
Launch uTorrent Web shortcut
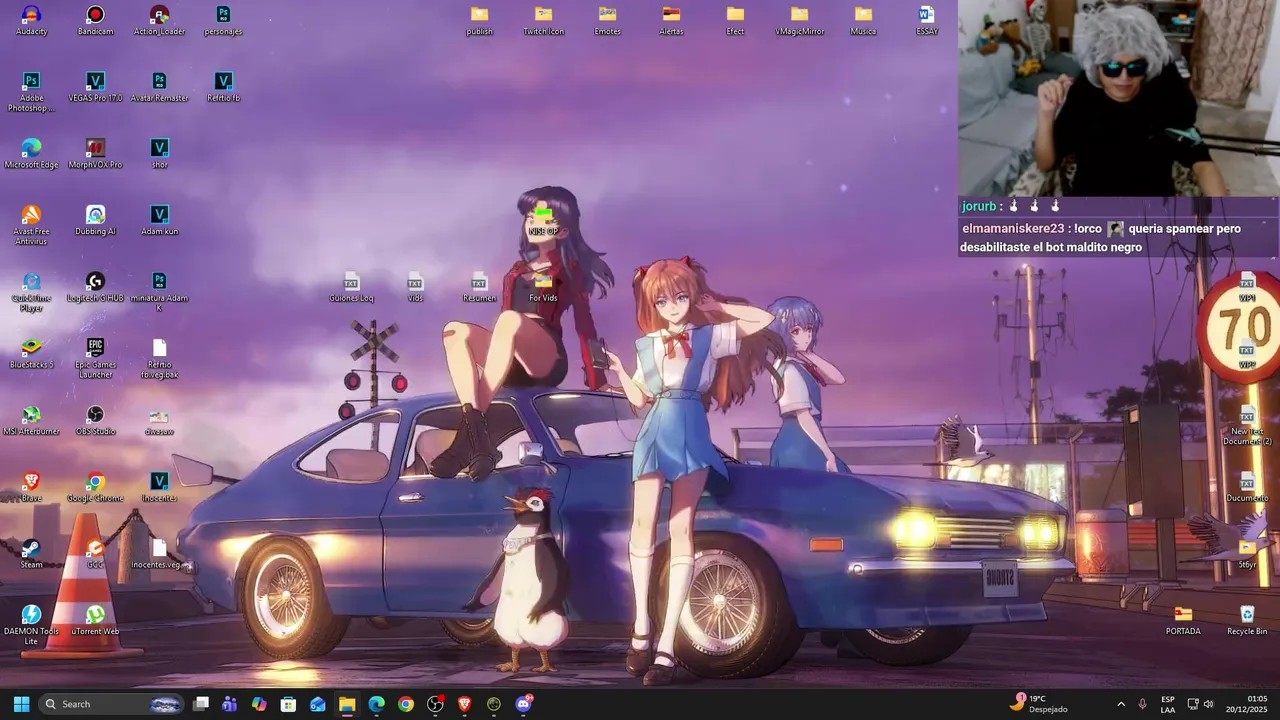click(x=95, y=621)
